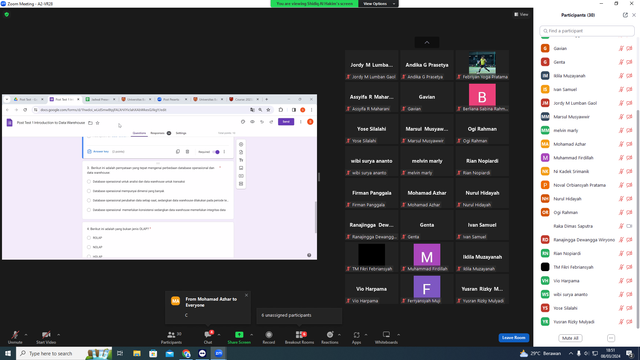Click the Move to folder icon
This screenshot has height=360, width=640.
91,122
